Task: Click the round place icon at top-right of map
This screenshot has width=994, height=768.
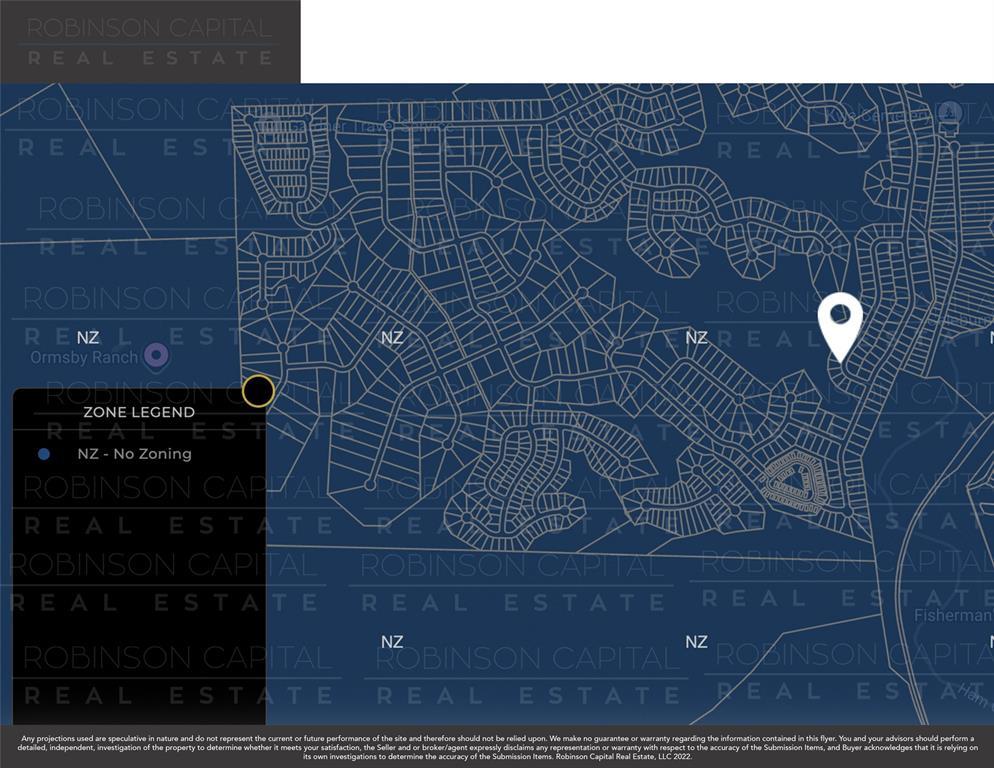Action: (949, 112)
